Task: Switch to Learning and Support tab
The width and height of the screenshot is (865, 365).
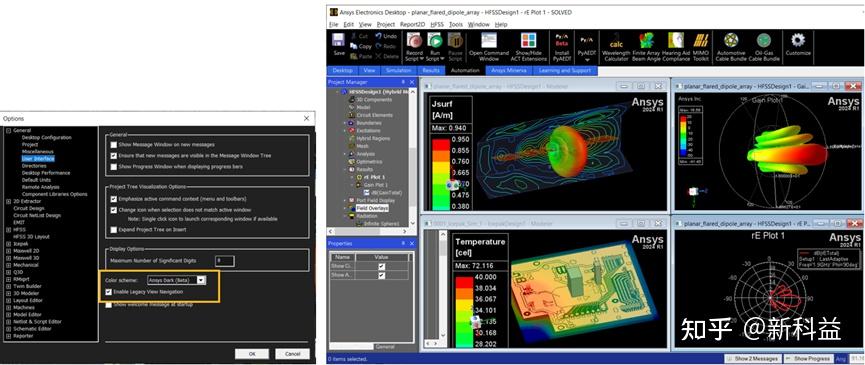Action: 564,71
